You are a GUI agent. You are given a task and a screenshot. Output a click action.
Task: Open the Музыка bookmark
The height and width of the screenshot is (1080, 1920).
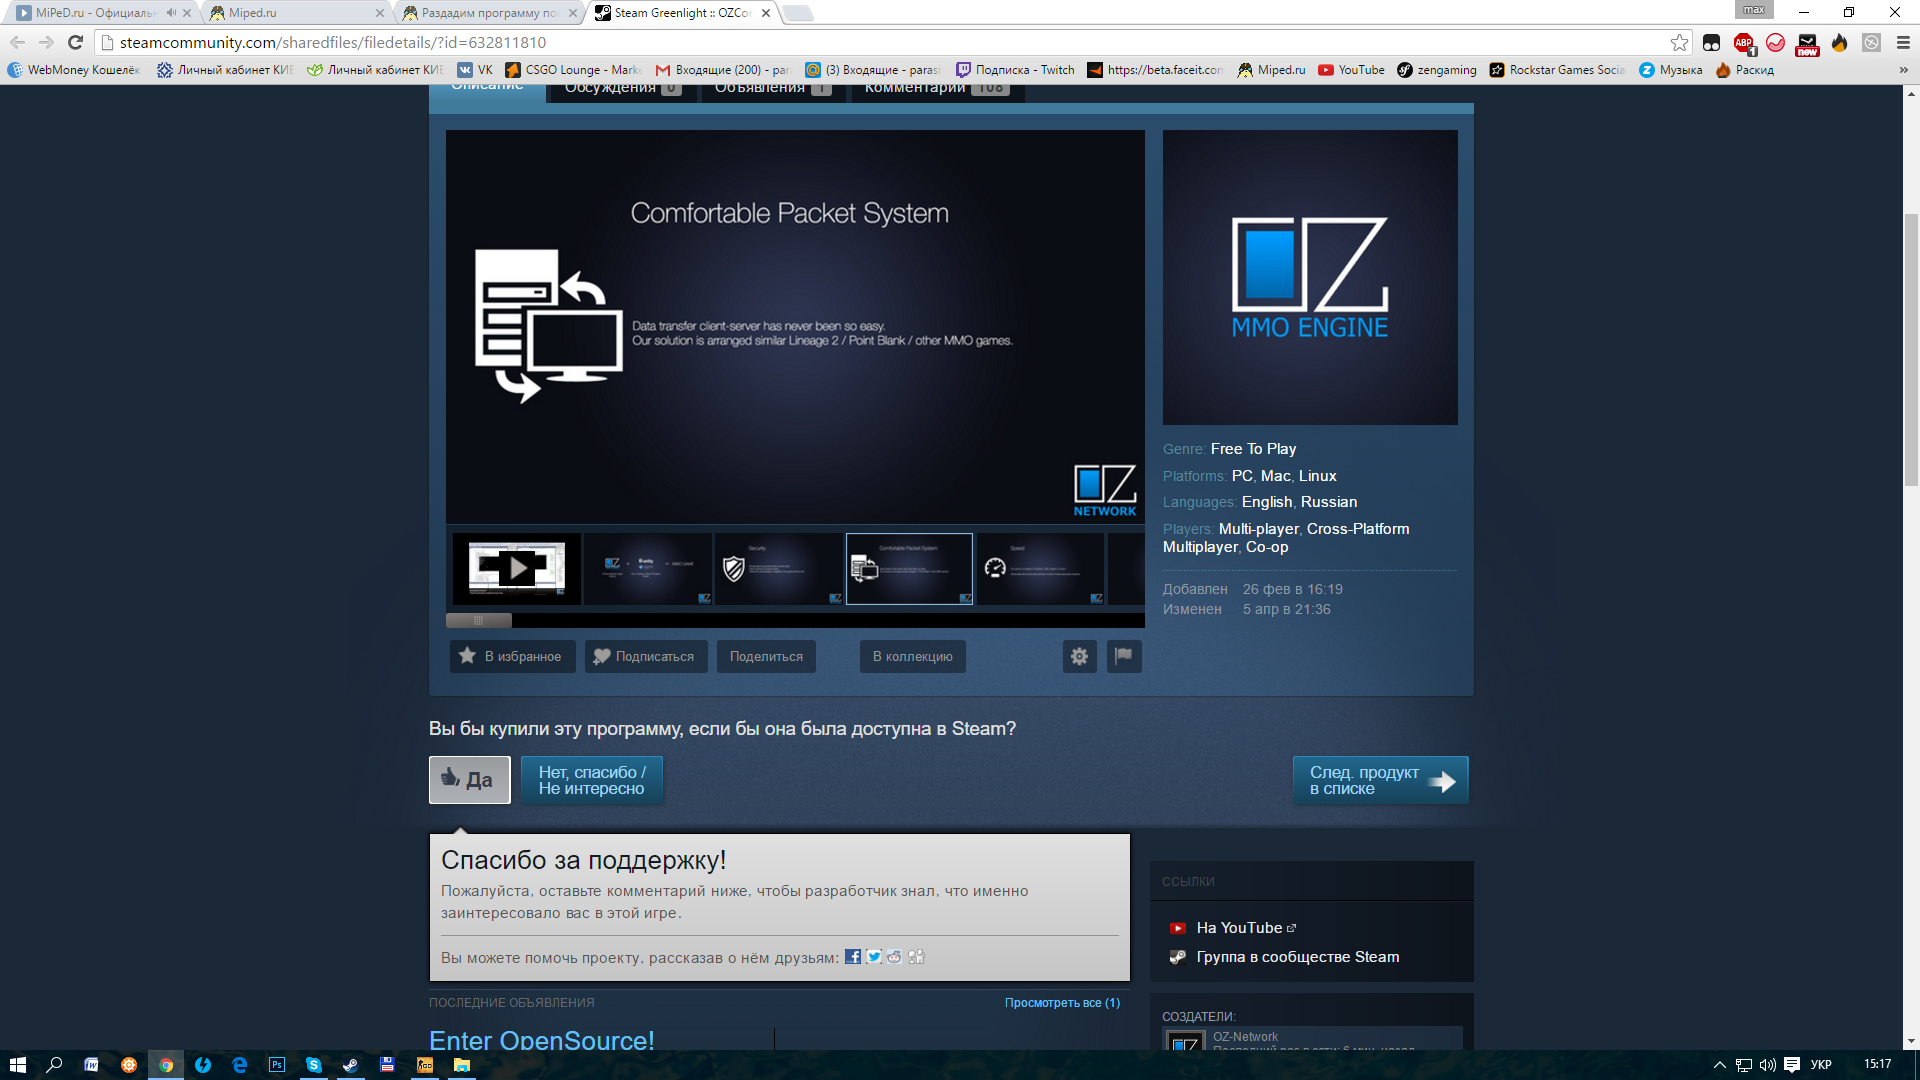pos(1670,70)
